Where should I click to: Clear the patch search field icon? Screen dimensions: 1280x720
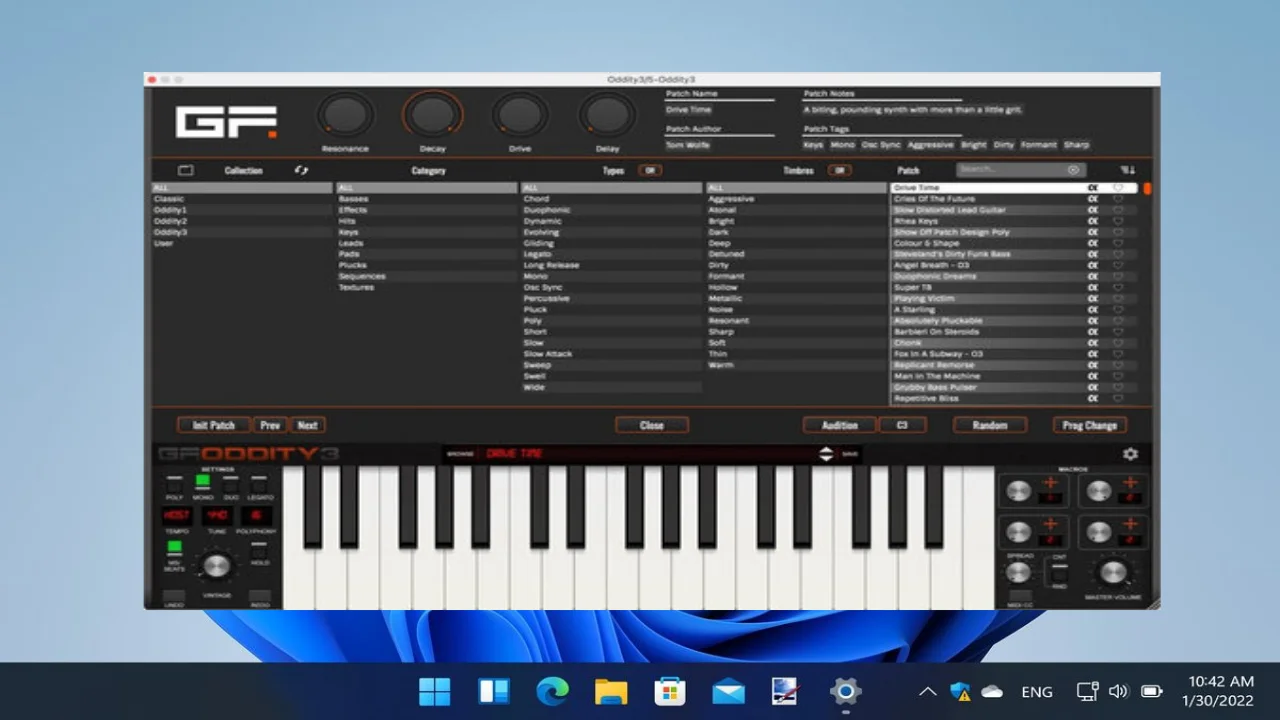(1073, 170)
